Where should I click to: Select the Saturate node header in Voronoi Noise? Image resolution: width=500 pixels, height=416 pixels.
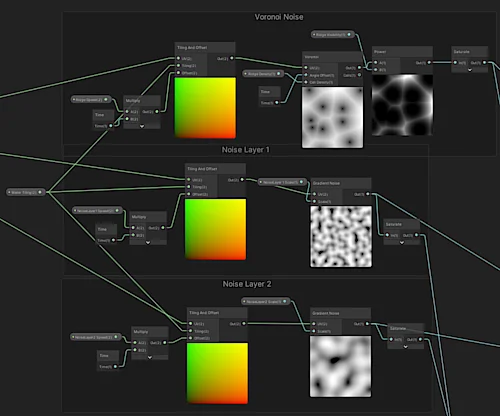point(470,52)
